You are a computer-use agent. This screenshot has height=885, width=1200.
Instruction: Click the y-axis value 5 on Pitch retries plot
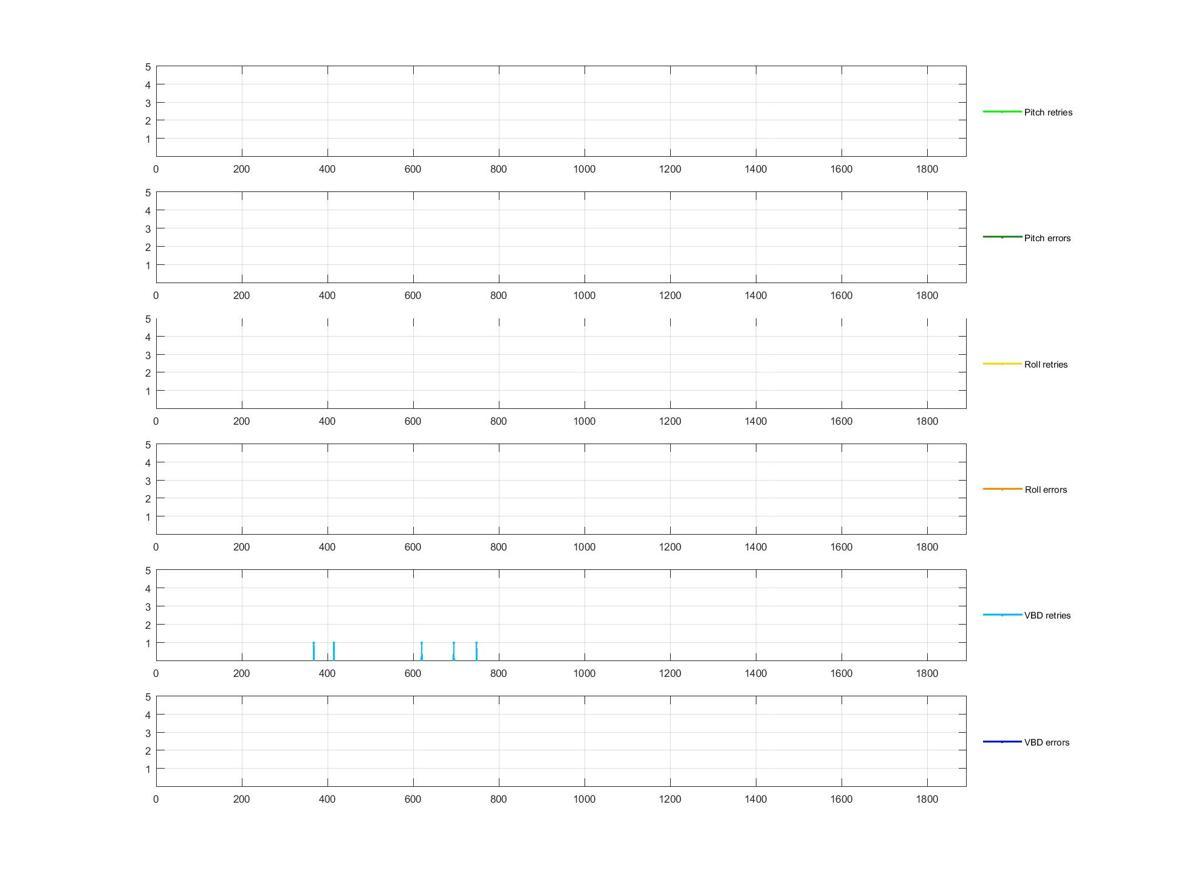148,67
